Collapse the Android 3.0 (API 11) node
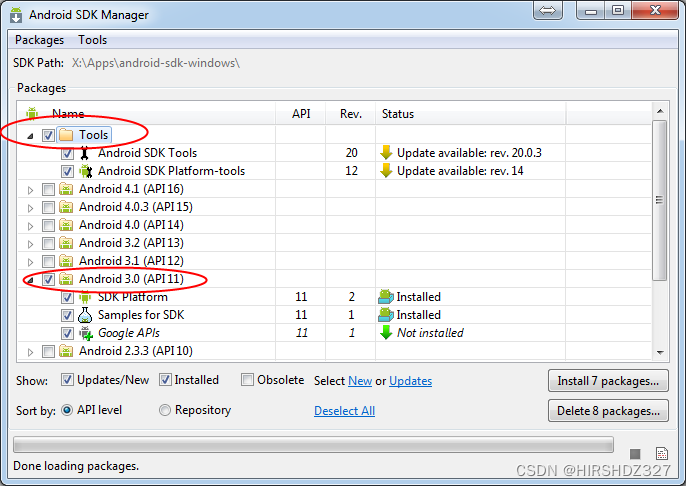The height and width of the screenshot is (486, 686). [30, 280]
